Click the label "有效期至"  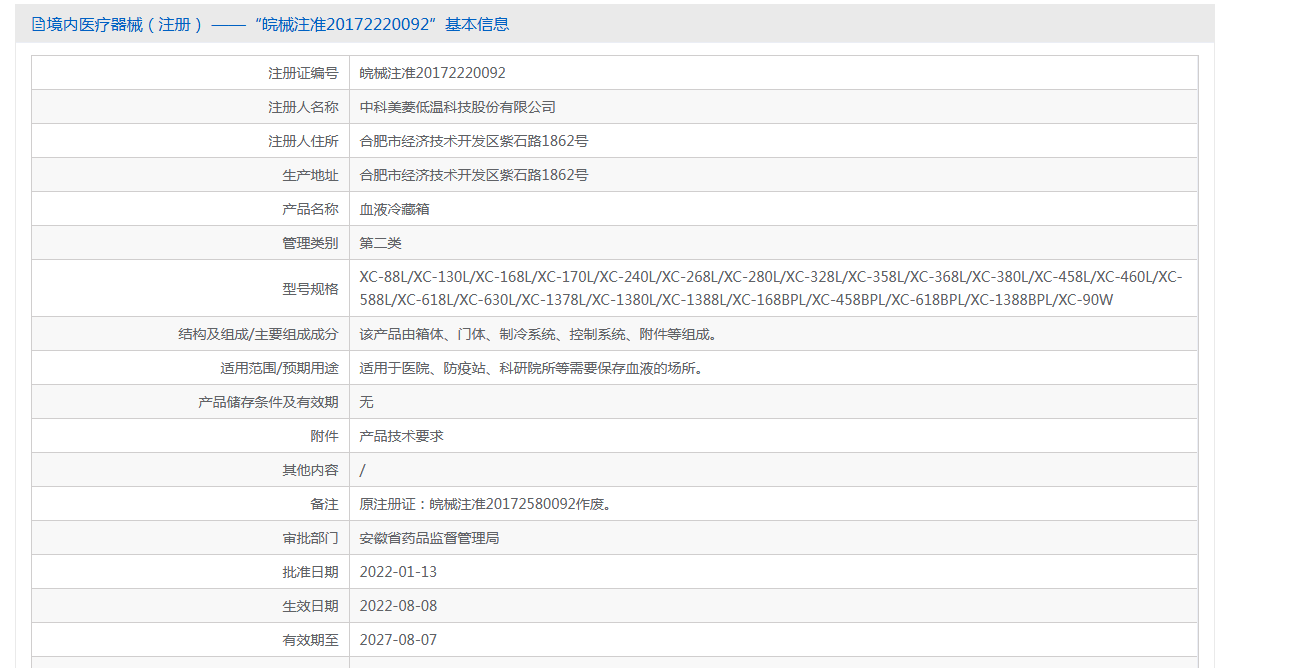[x=310, y=640]
